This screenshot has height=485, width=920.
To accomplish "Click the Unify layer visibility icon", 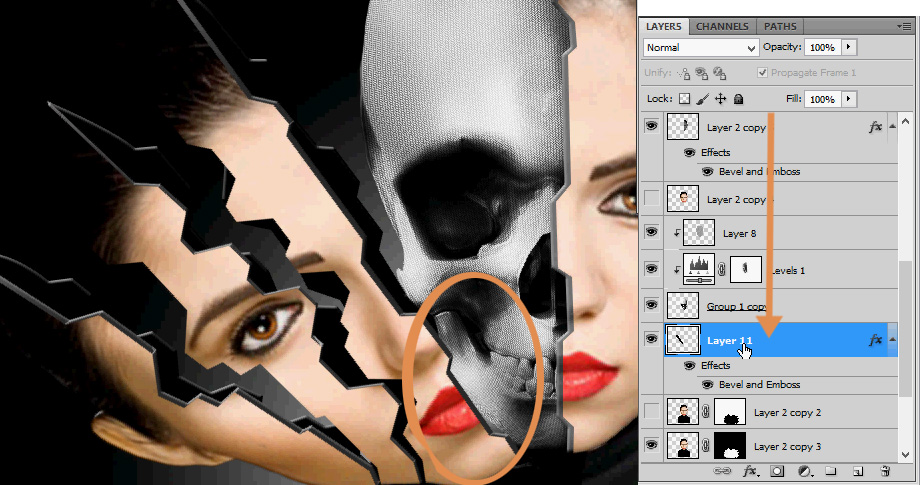I will click(702, 73).
